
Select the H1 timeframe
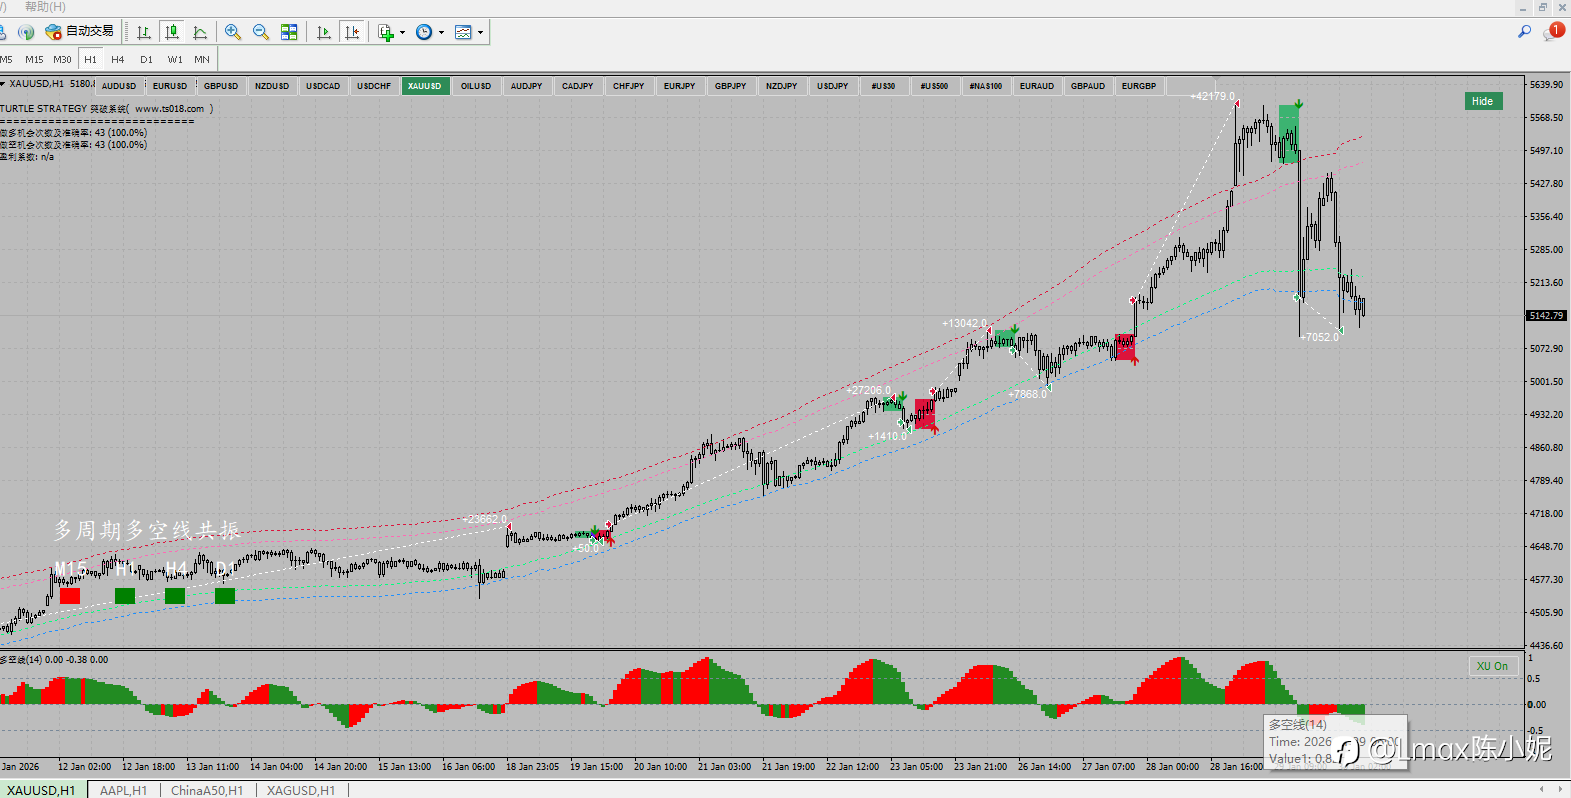tap(90, 59)
